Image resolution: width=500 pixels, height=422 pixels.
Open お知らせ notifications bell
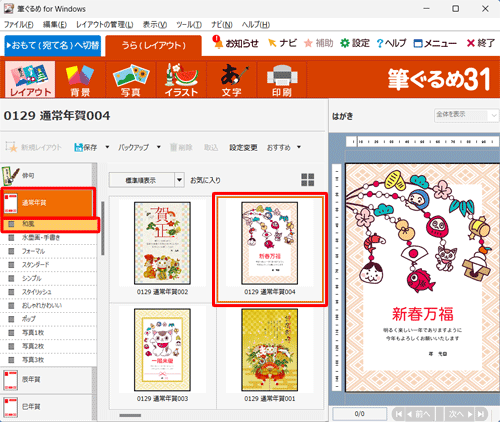coord(236,43)
